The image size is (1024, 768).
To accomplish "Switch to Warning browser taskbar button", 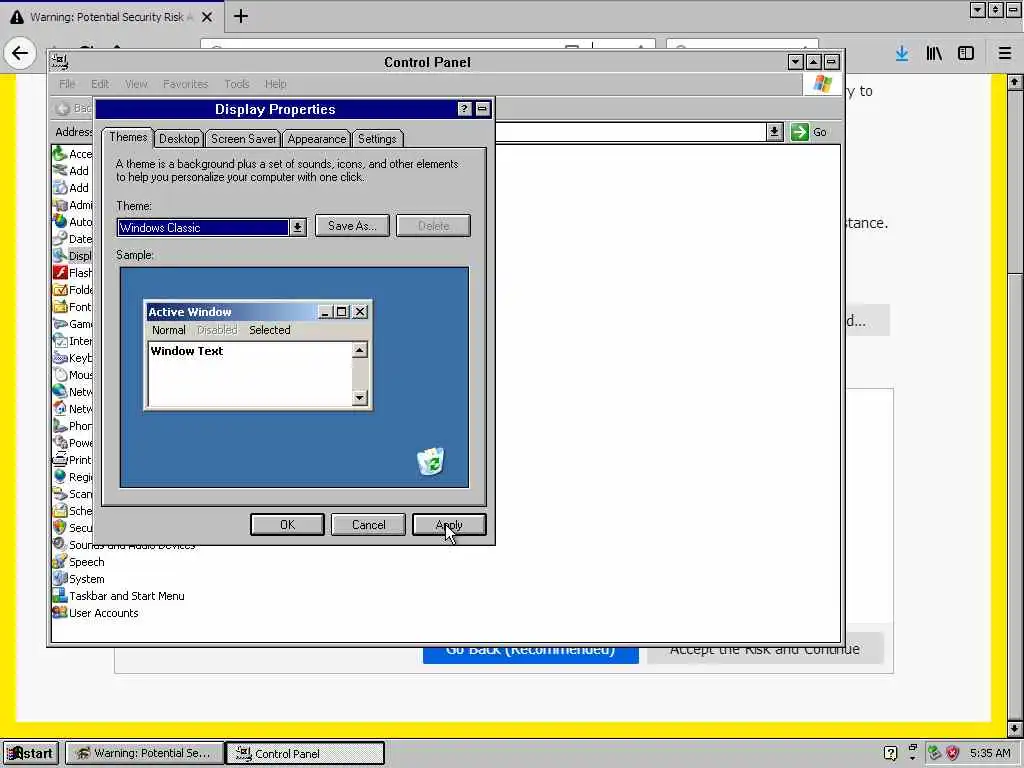I will (144, 753).
